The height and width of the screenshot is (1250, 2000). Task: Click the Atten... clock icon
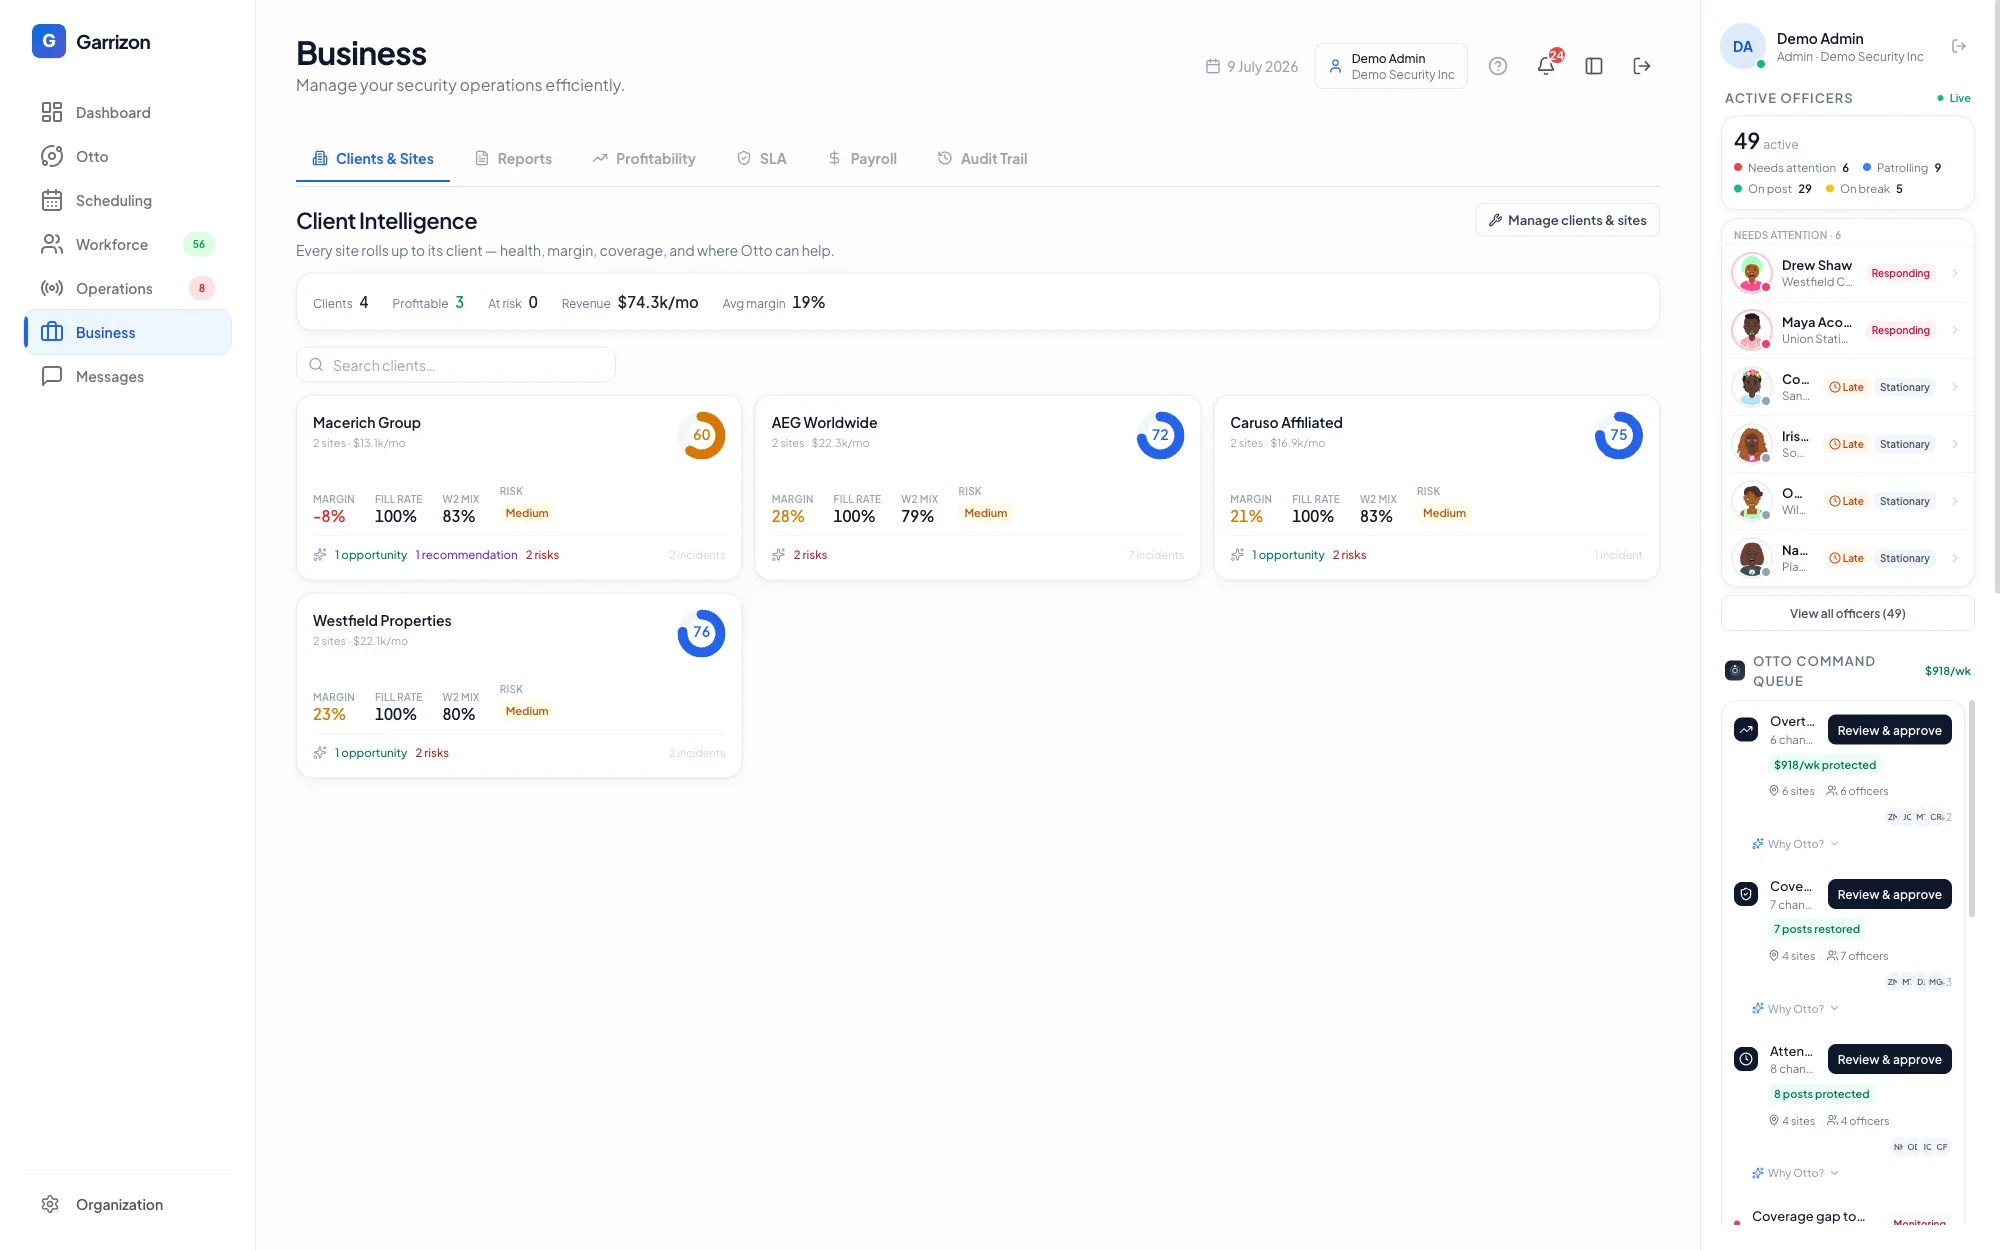tap(1746, 1059)
